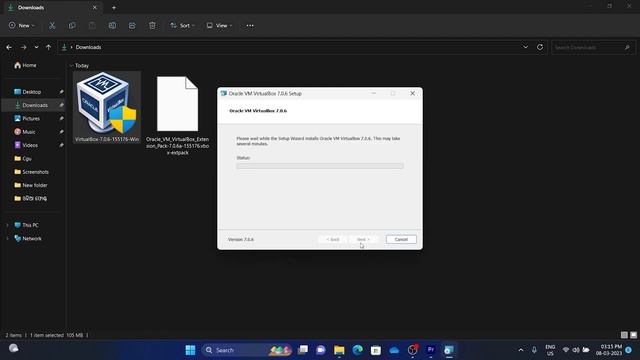Expand address bar history dropdown

[x=525, y=47]
